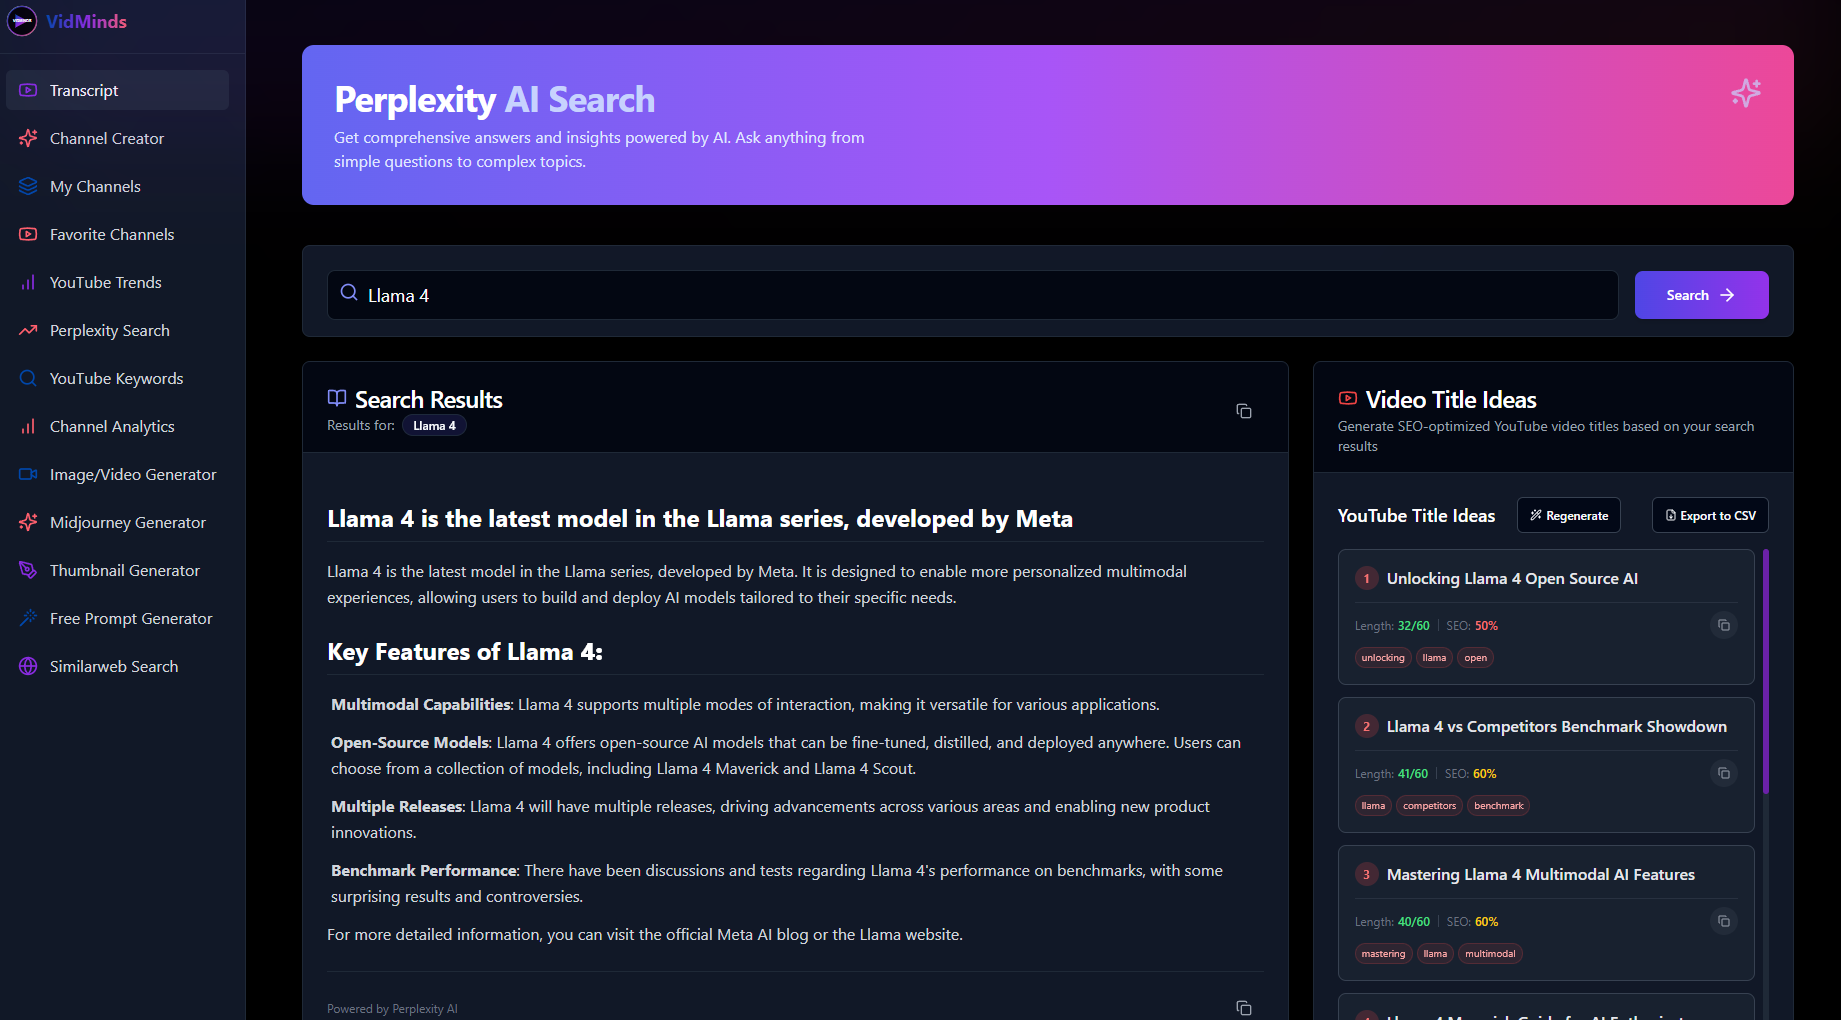This screenshot has width=1841, height=1020.
Task: Click the magnifier icon in search box
Action: pos(349,292)
